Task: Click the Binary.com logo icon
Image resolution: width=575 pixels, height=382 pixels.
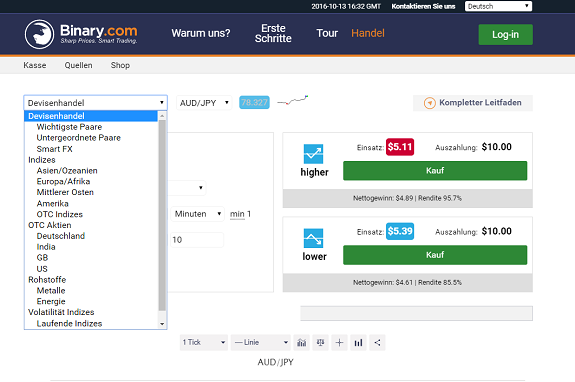Action: (x=39, y=34)
